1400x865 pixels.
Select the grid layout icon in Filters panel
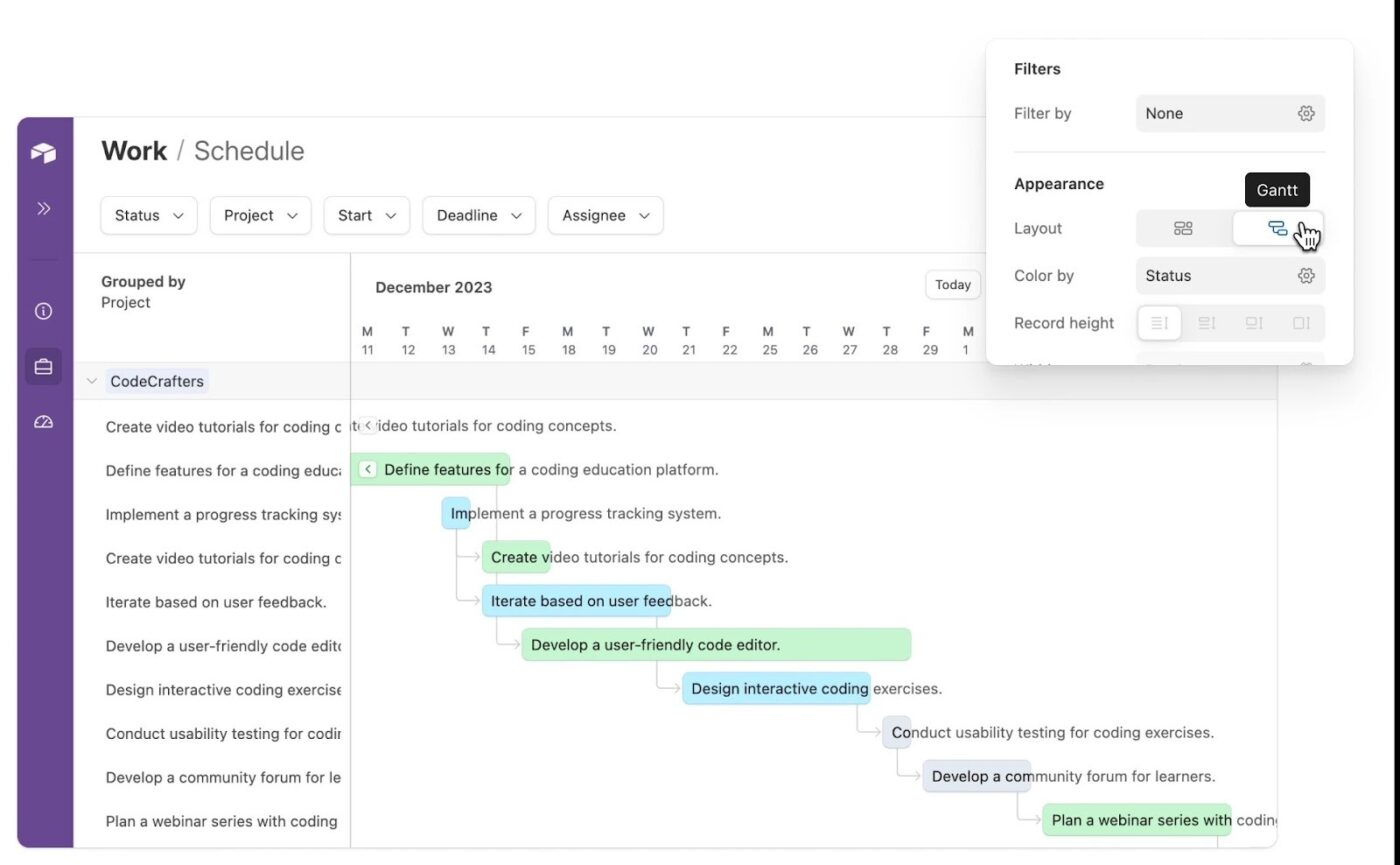click(x=1183, y=228)
